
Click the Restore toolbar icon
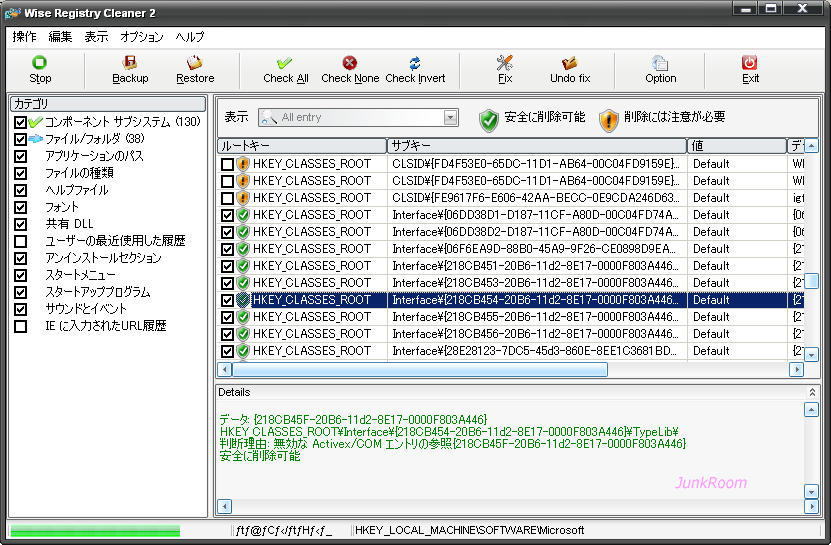point(195,63)
